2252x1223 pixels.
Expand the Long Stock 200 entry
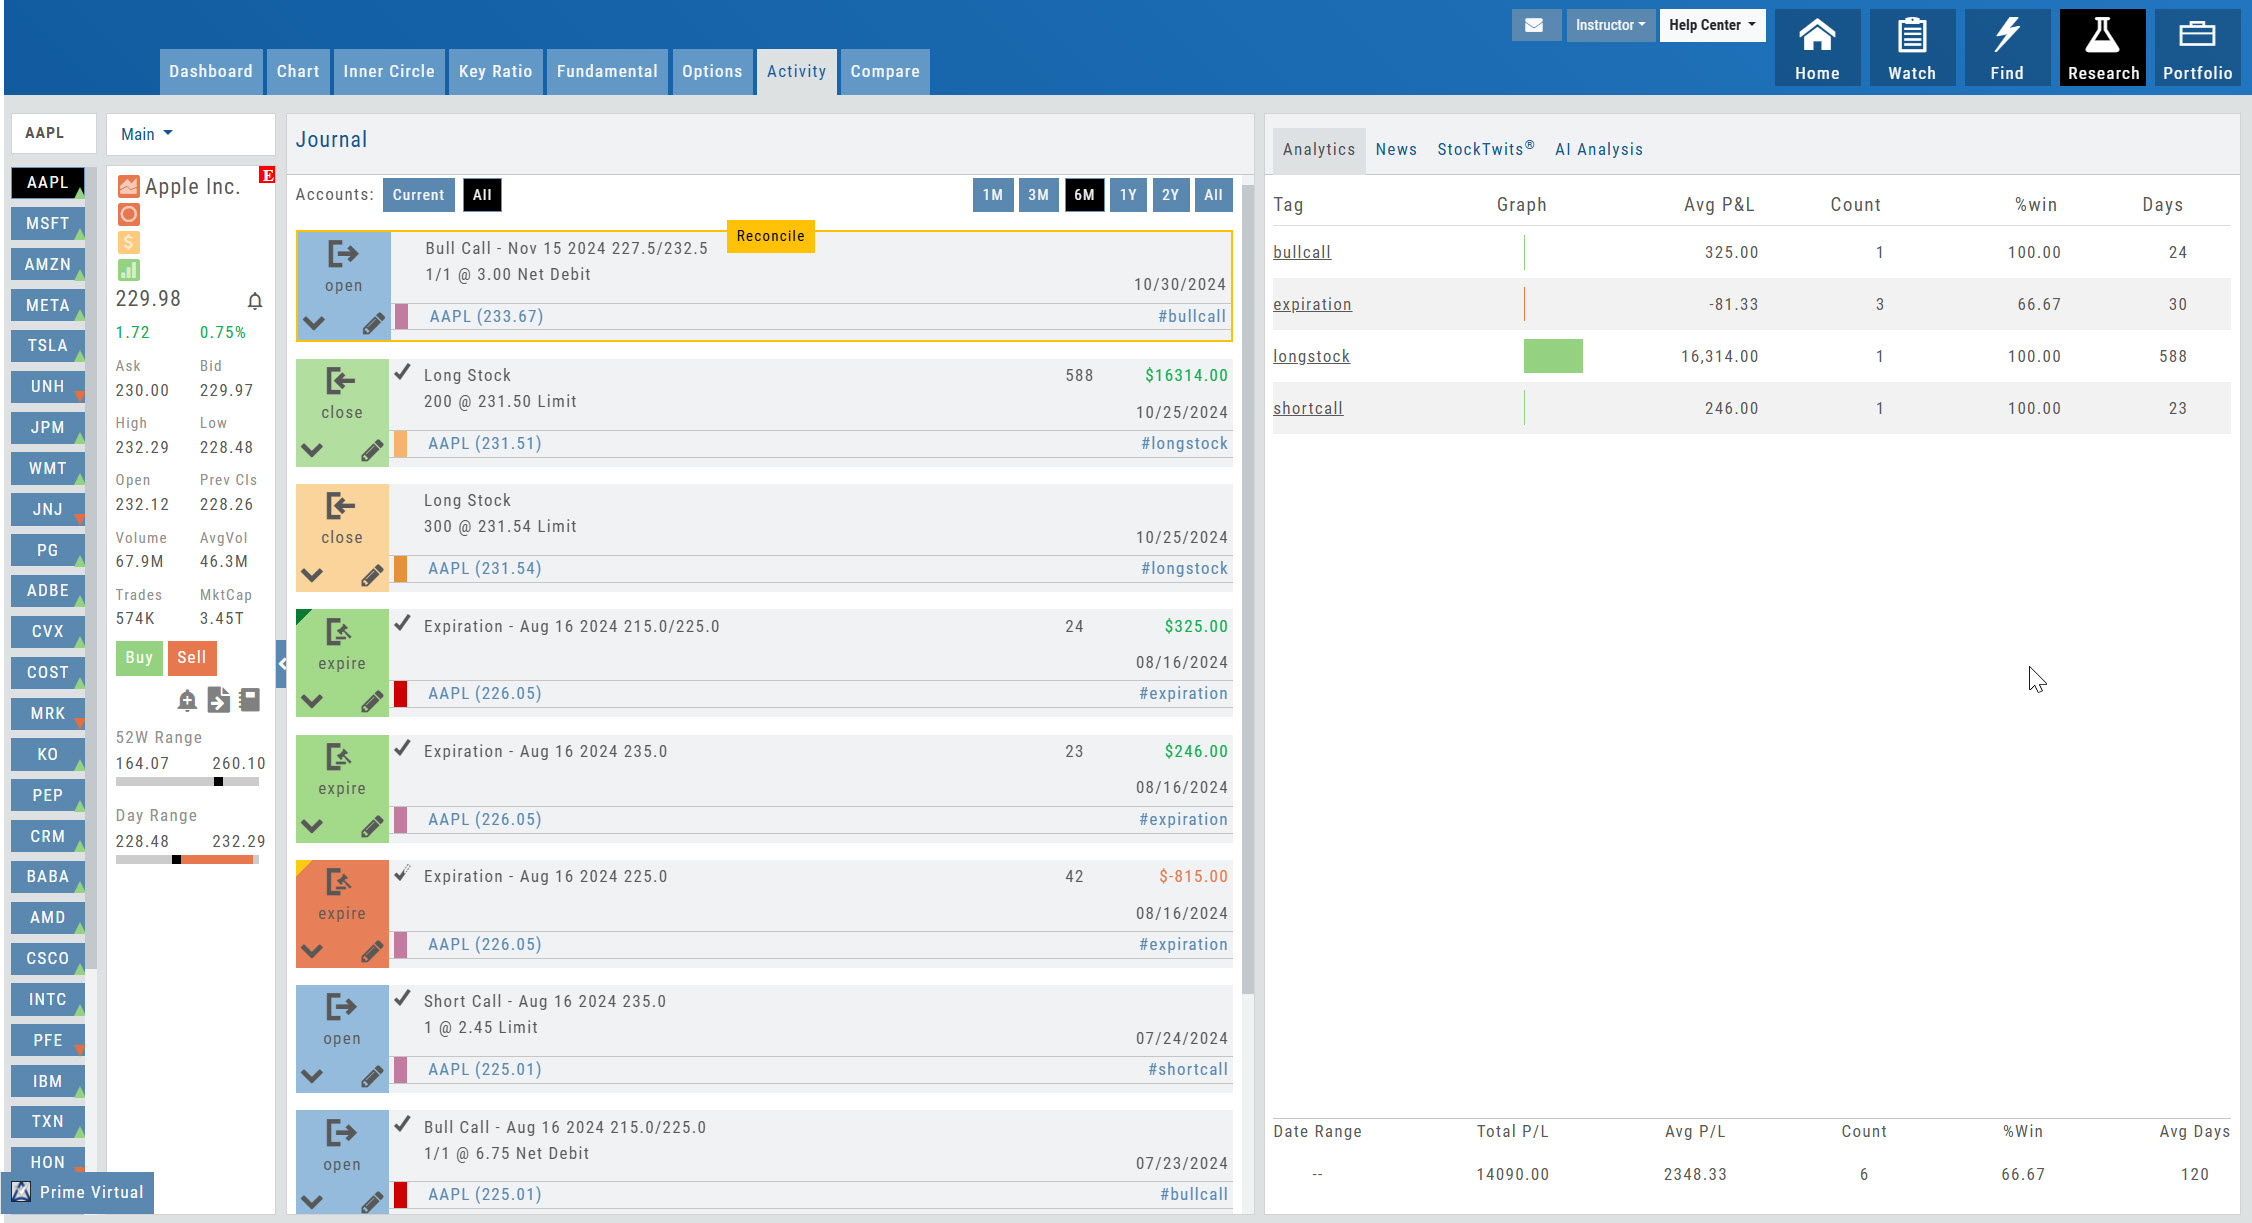[312, 451]
